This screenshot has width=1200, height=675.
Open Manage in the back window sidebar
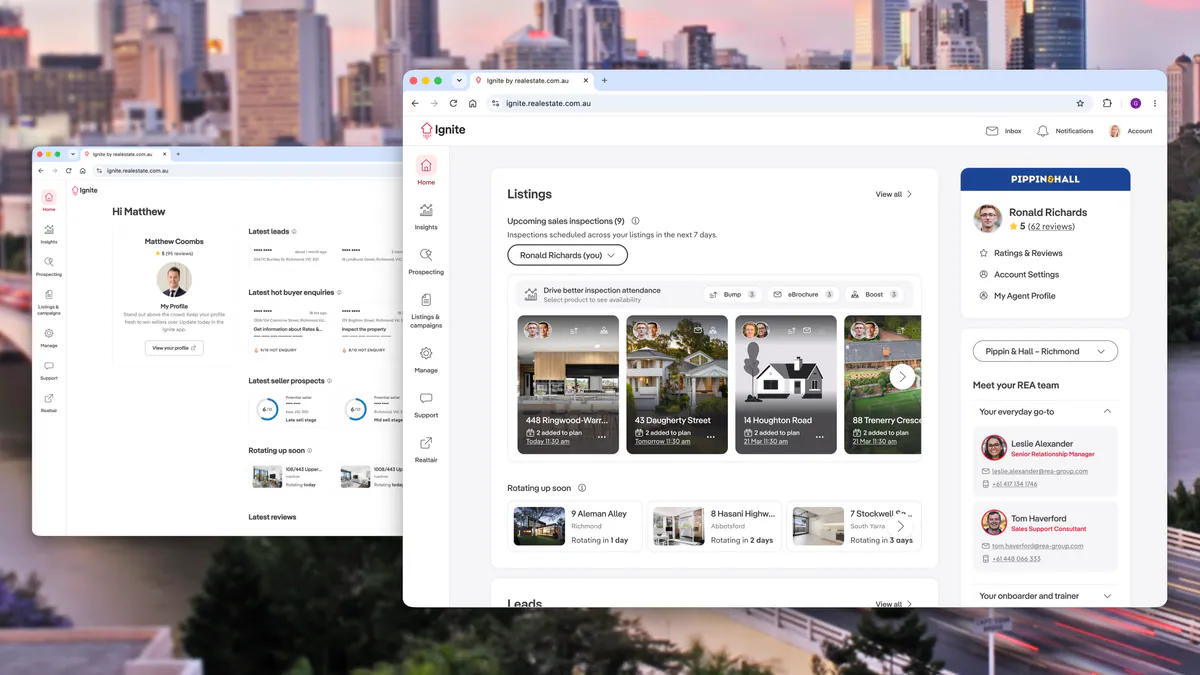tap(49, 337)
